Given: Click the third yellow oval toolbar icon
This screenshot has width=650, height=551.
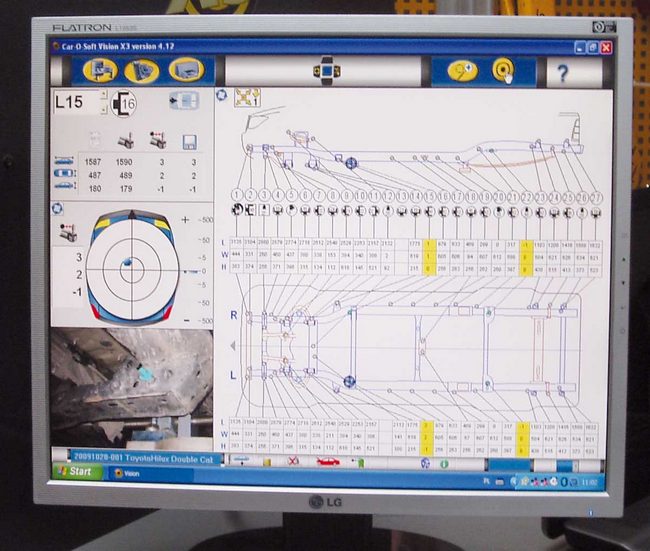Looking at the screenshot, I should [x=186, y=70].
